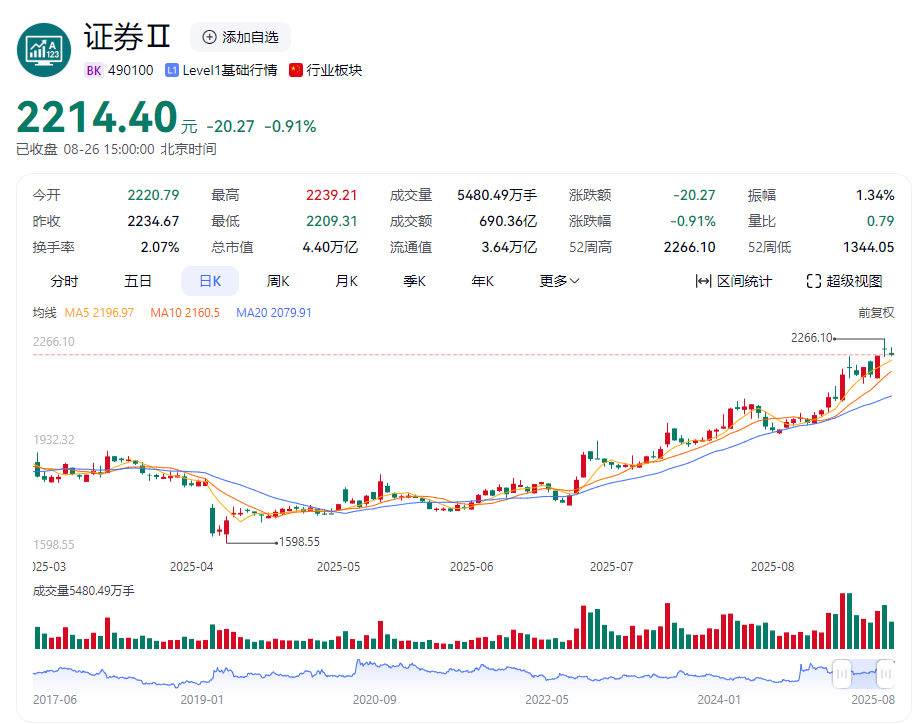914x724 pixels.
Task: Click 最高 value 2239.21
Action: point(332,195)
